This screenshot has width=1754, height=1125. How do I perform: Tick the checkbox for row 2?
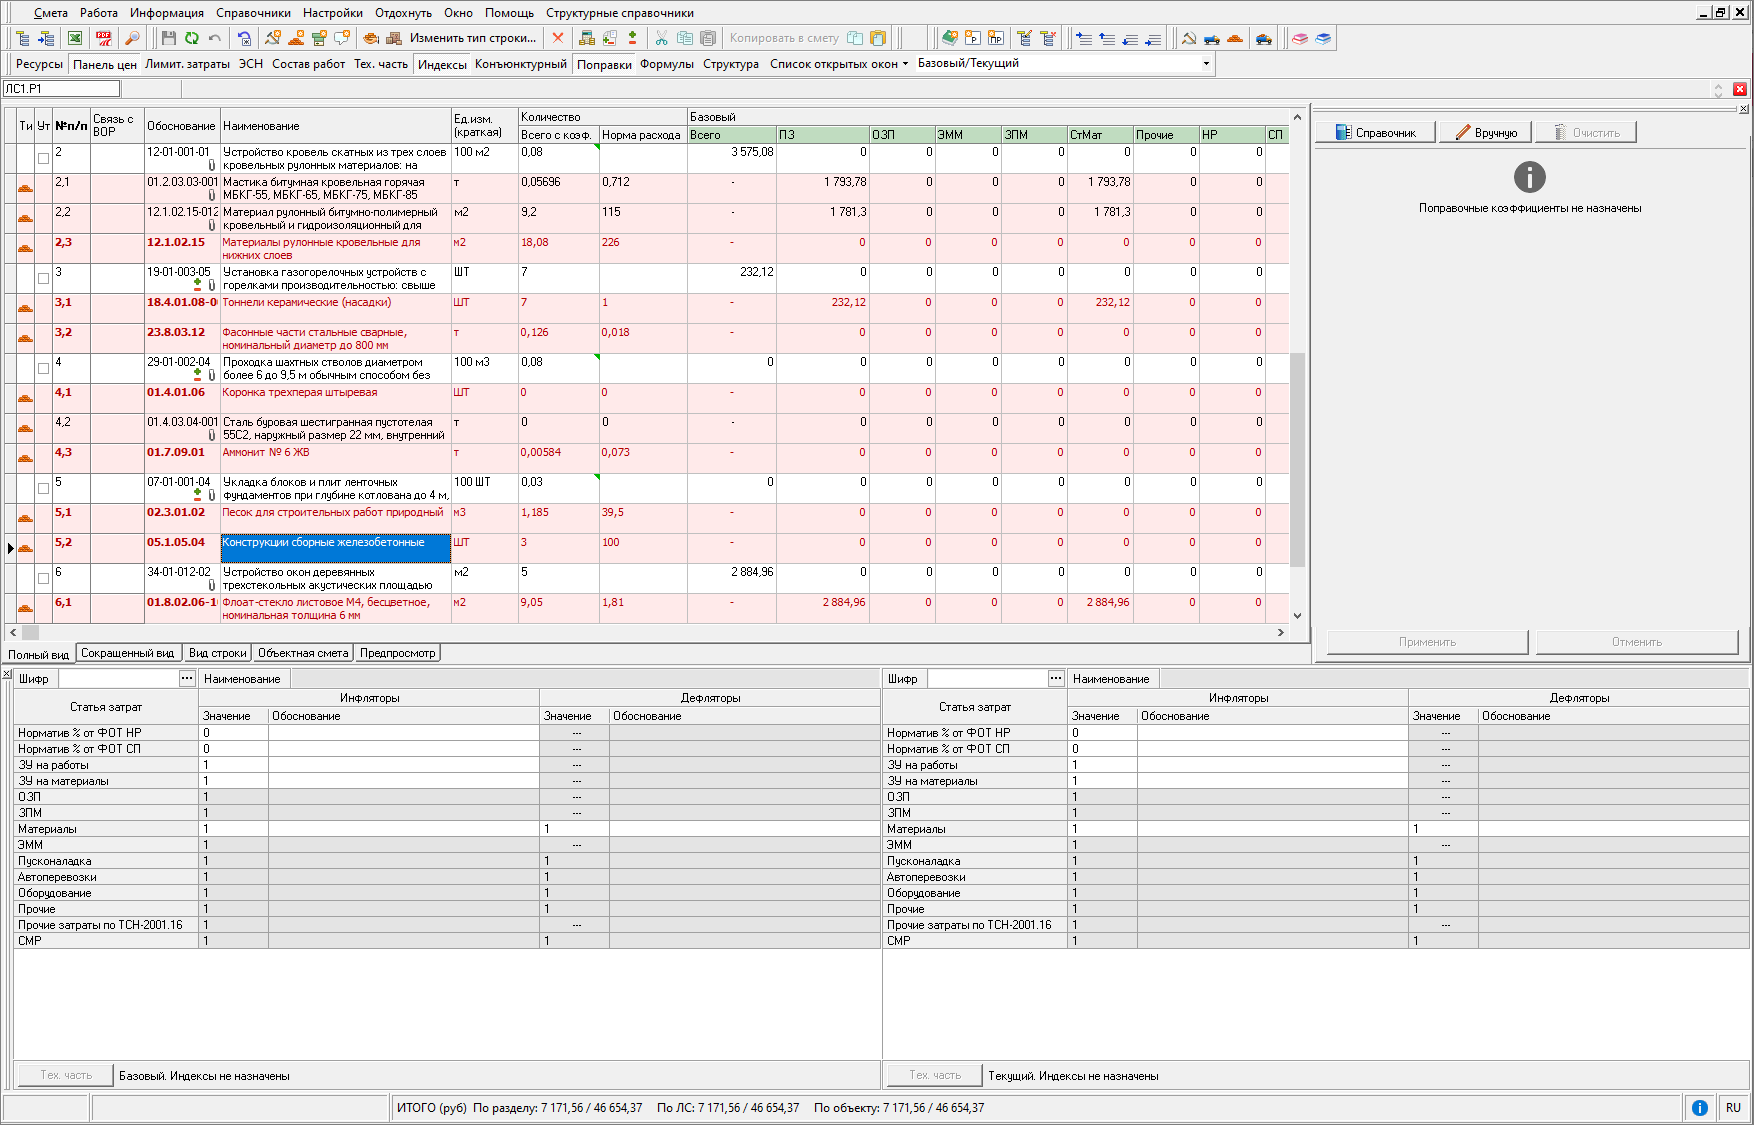pyautogui.click(x=43, y=158)
